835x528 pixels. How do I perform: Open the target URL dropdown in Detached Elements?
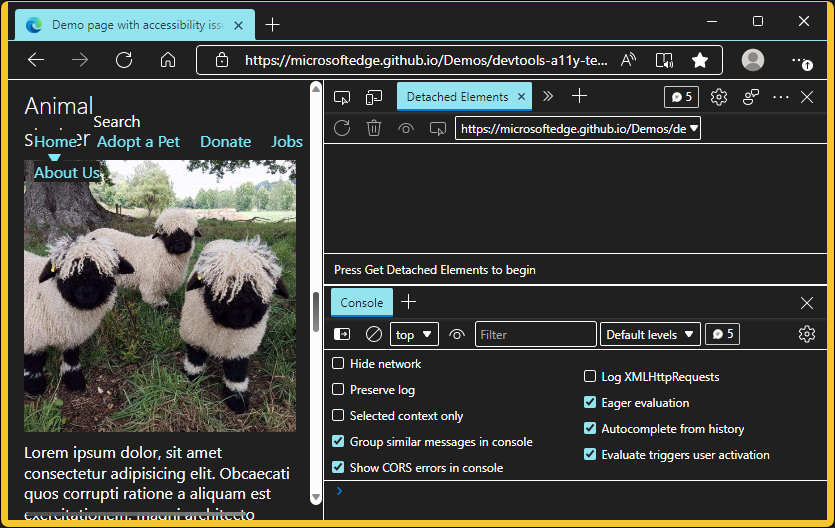578,129
